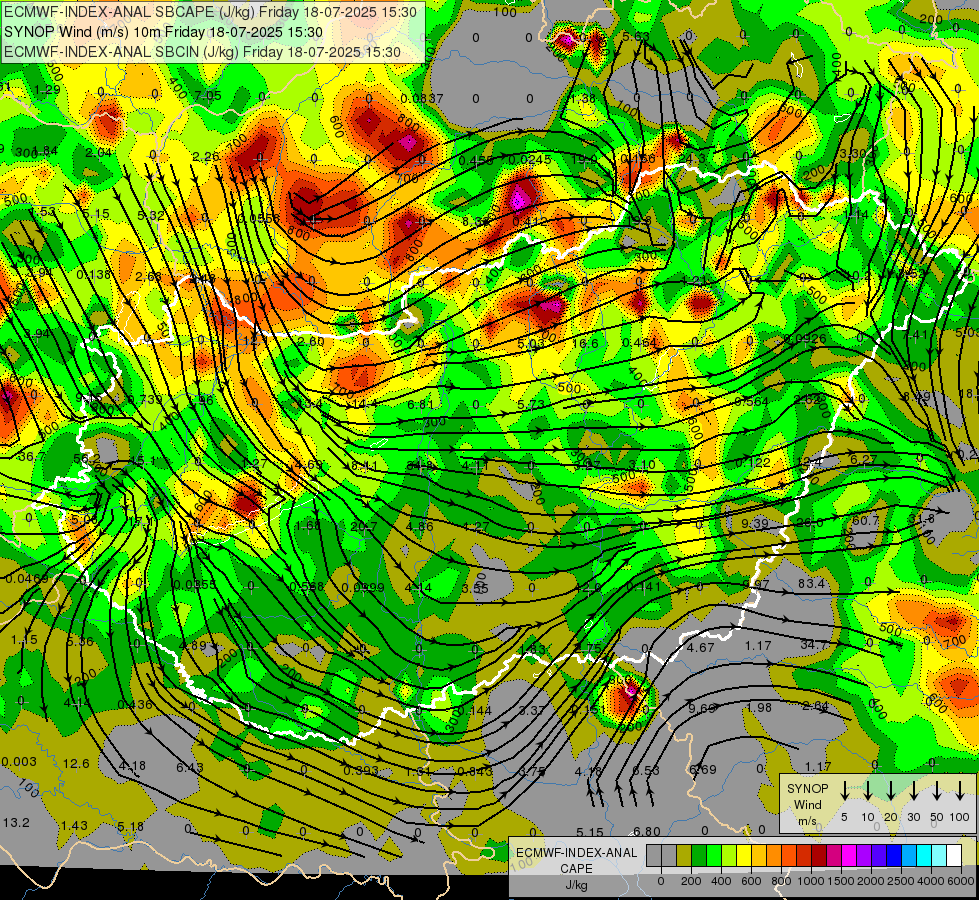Click the '56.2' value on the map
The width and height of the screenshot is (979, 900).
[86, 459]
